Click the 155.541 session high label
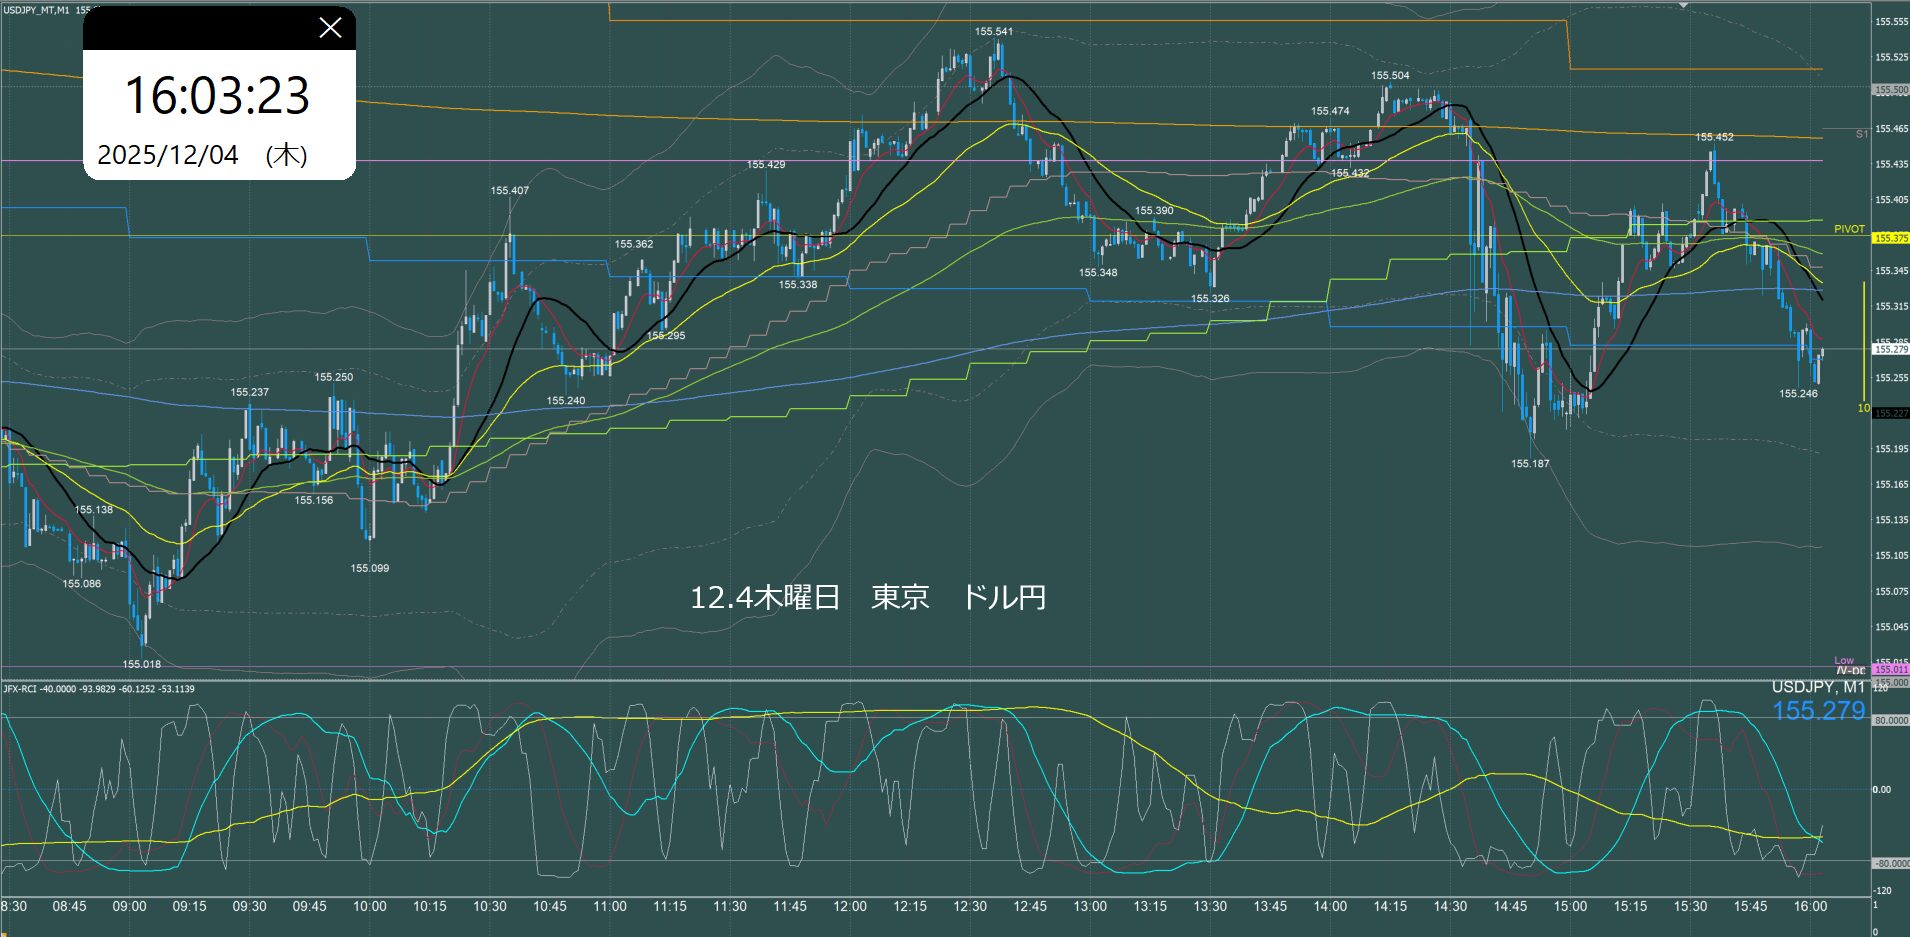This screenshot has width=1910, height=937. [x=993, y=32]
